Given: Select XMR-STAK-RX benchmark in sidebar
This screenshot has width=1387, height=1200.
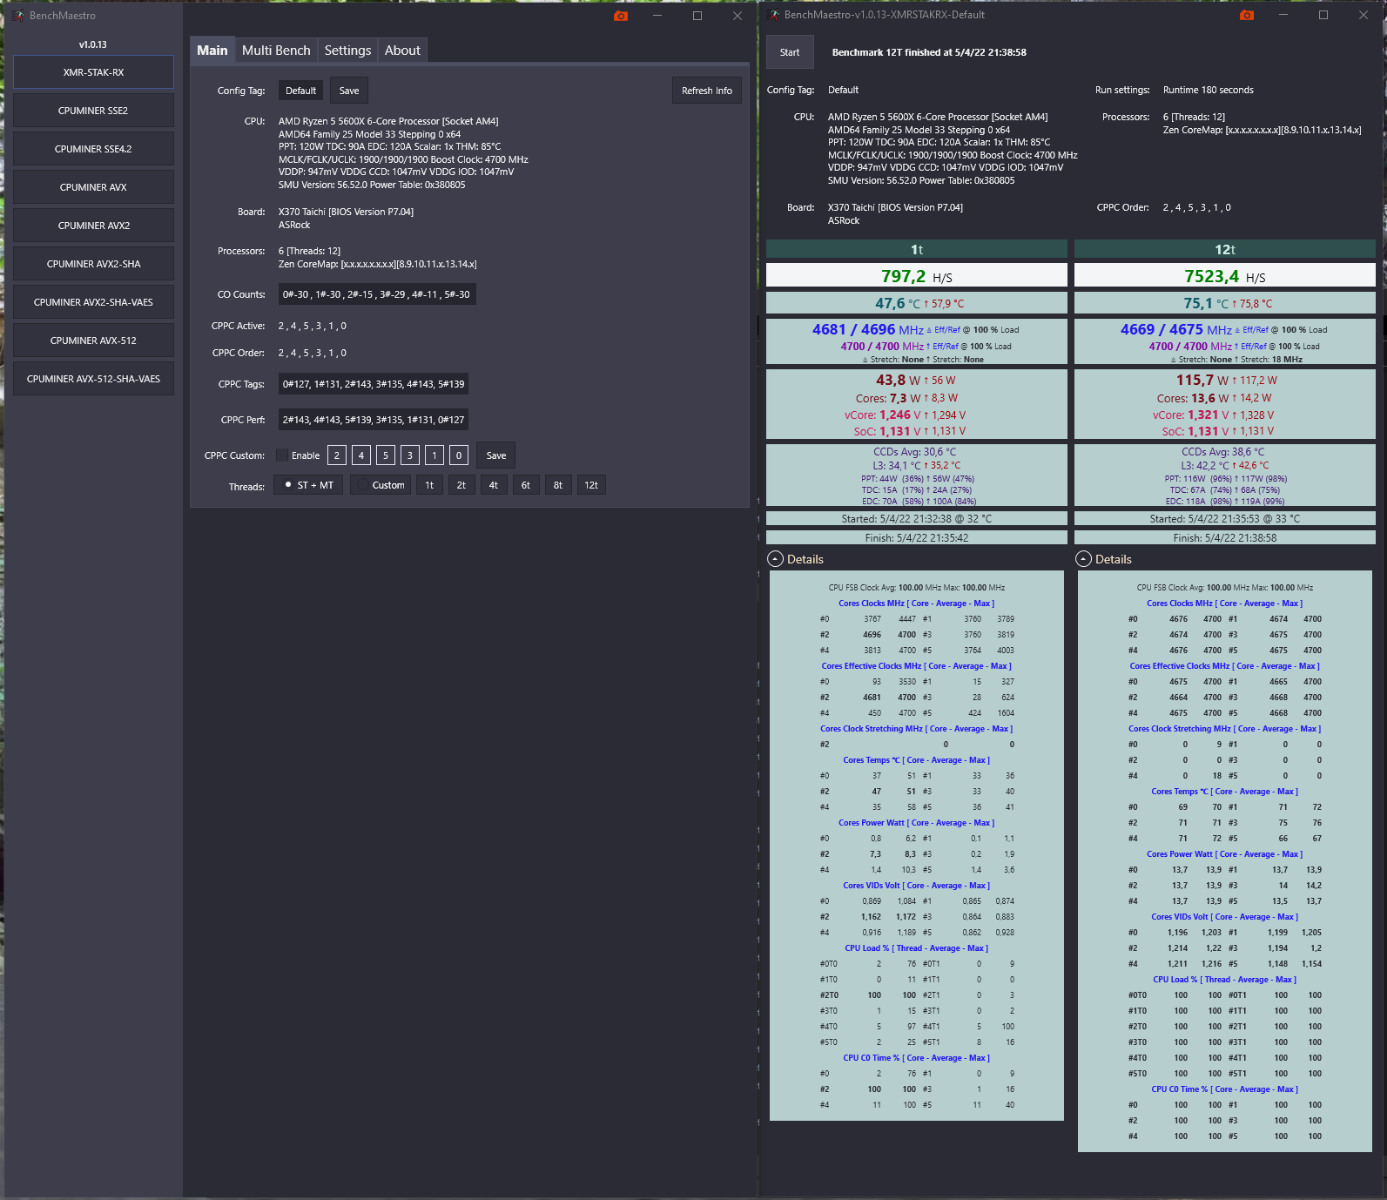Looking at the screenshot, I should (93, 72).
